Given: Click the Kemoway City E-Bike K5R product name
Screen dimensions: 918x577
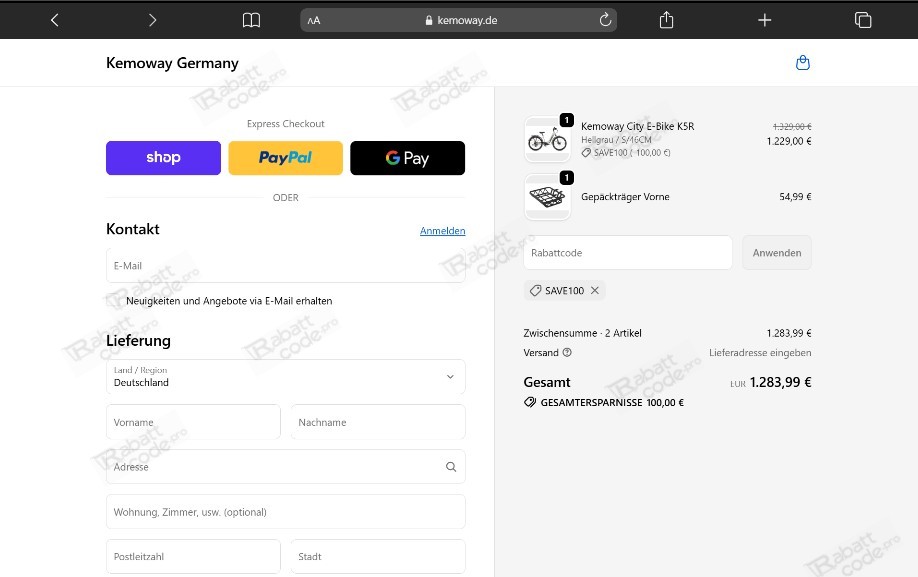Looking at the screenshot, I should pos(638,126).
